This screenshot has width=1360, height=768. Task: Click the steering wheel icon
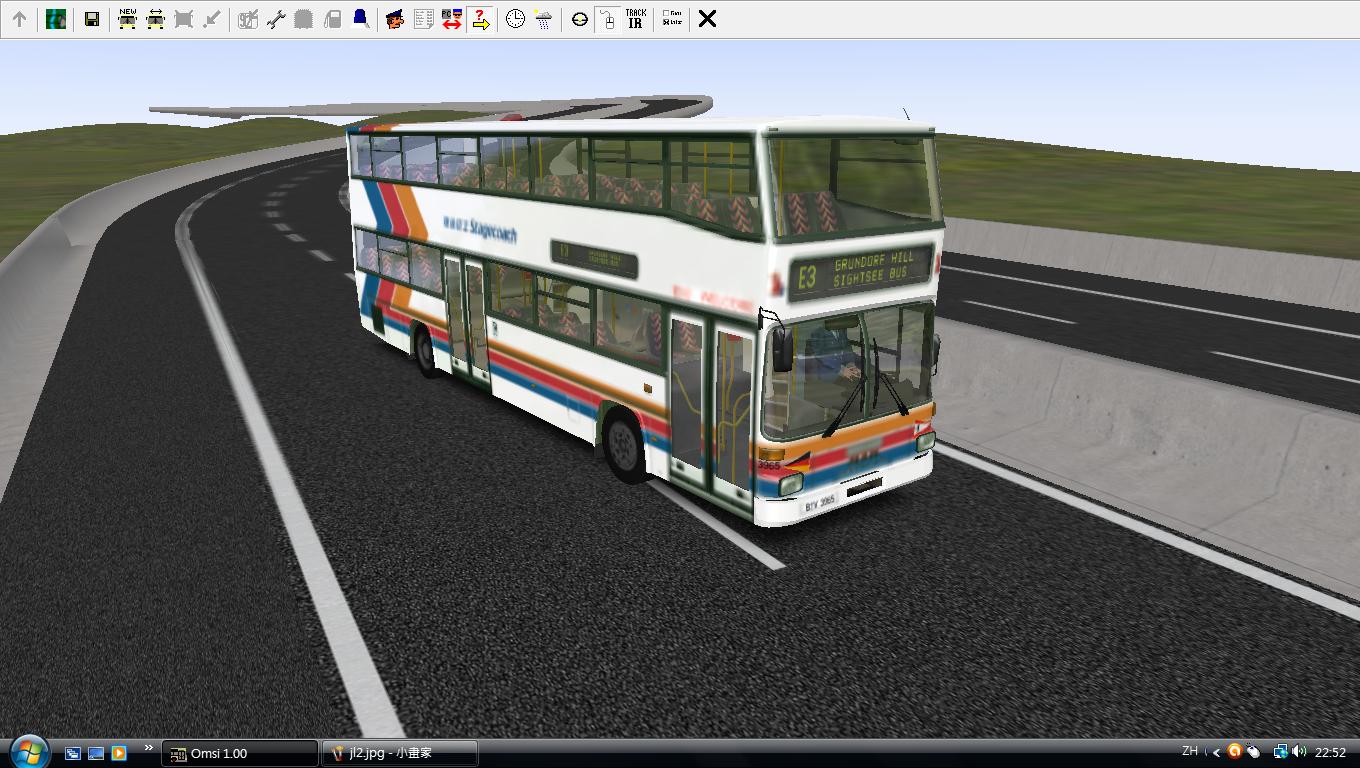tap(579, 19)
